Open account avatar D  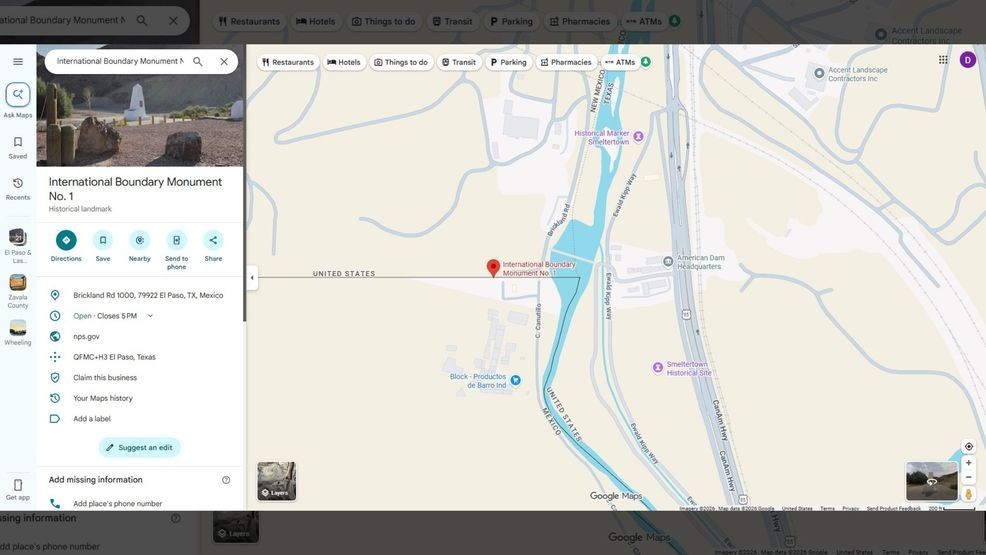967,60
